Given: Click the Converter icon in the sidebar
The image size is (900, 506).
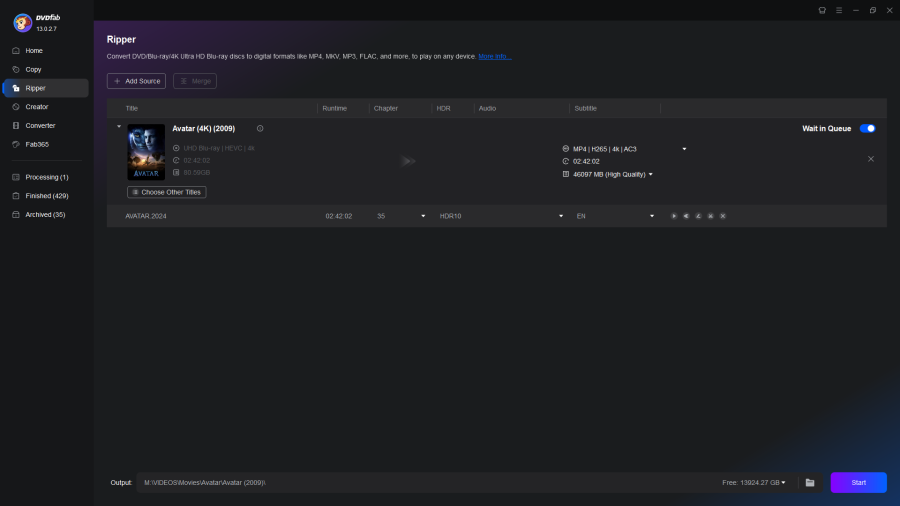Looking at the screenshot, I should [16, 126].
